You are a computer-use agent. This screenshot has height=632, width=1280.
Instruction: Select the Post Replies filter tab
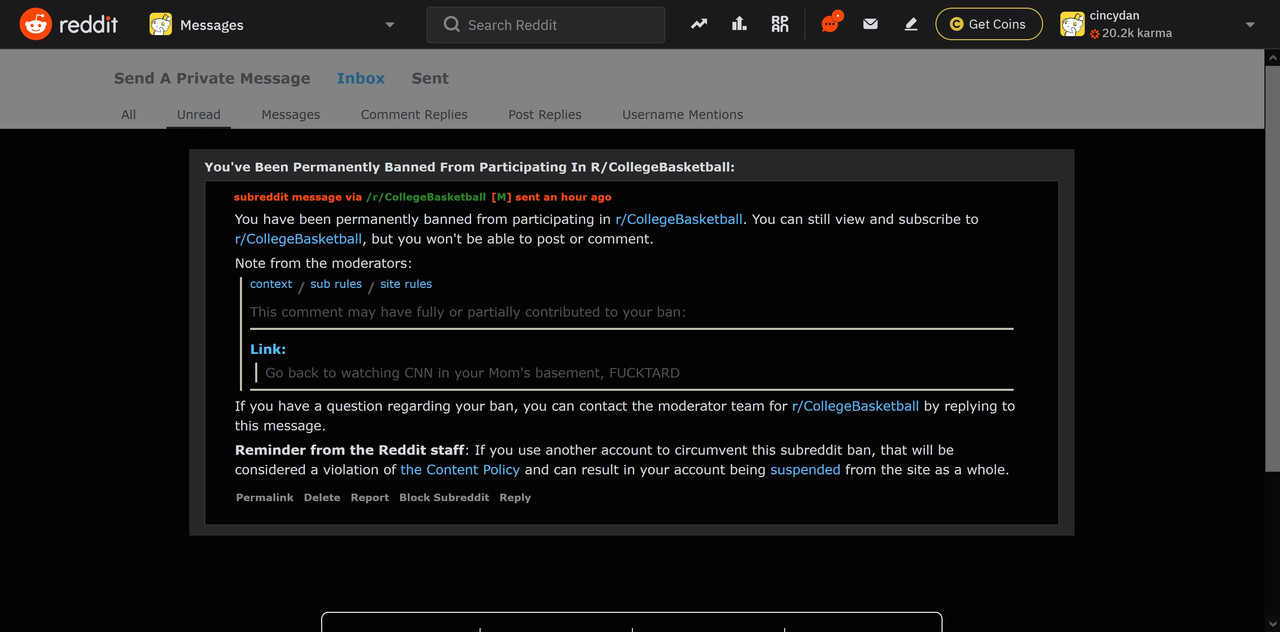(545, 114)
